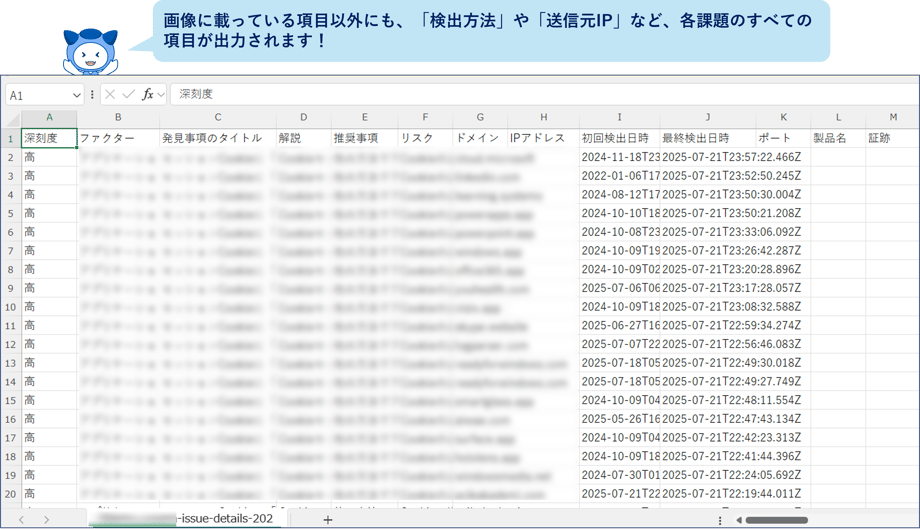The width and height of the screenshot is (920, 529).
Task: Open the Insert Function fx icon
Action: click(147, 94)
